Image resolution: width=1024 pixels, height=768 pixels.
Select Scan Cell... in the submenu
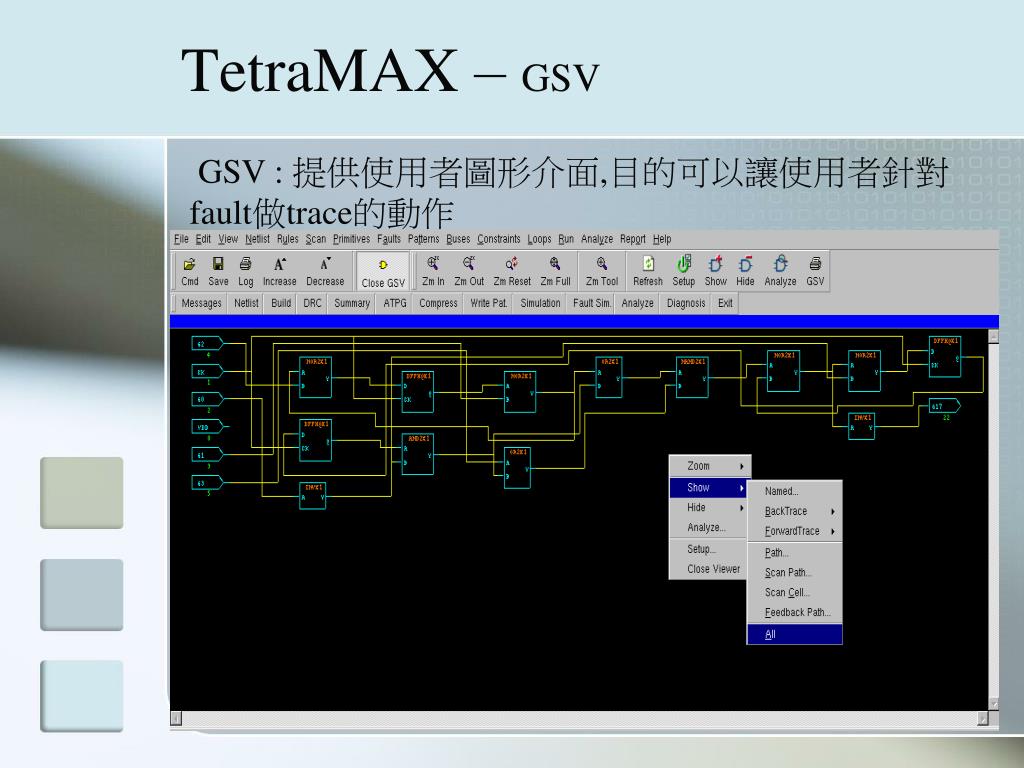(x=794, y=592)
